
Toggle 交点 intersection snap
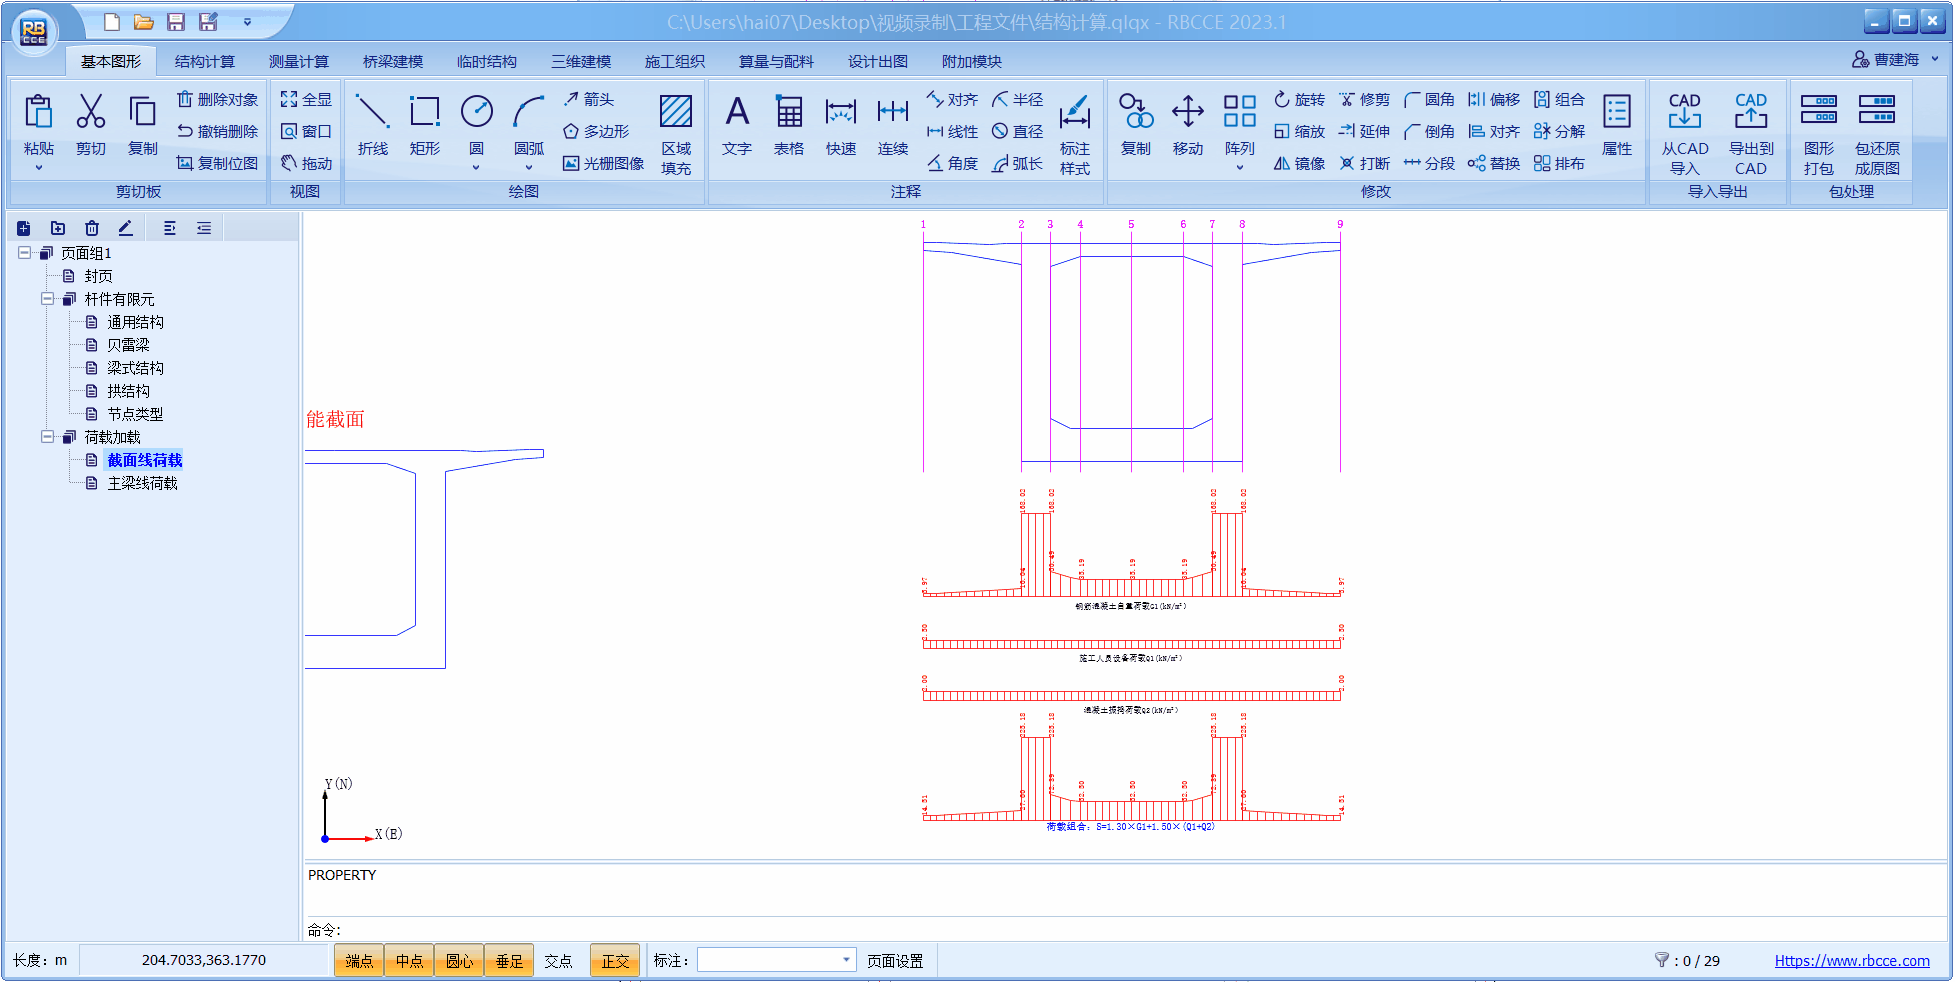tap(558, 961)
